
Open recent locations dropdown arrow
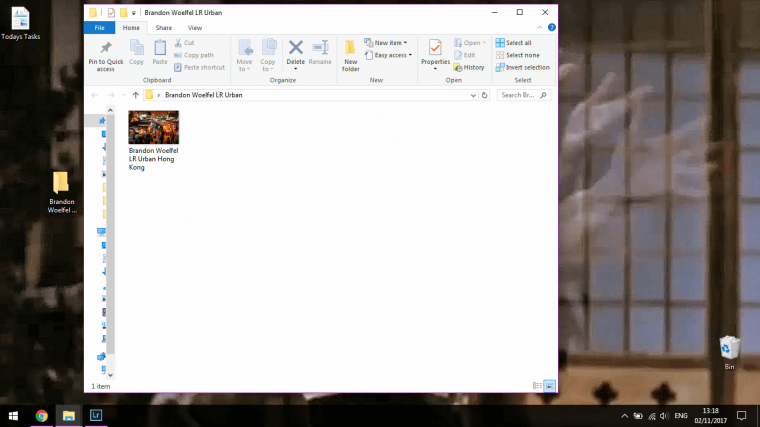[124, 95]
